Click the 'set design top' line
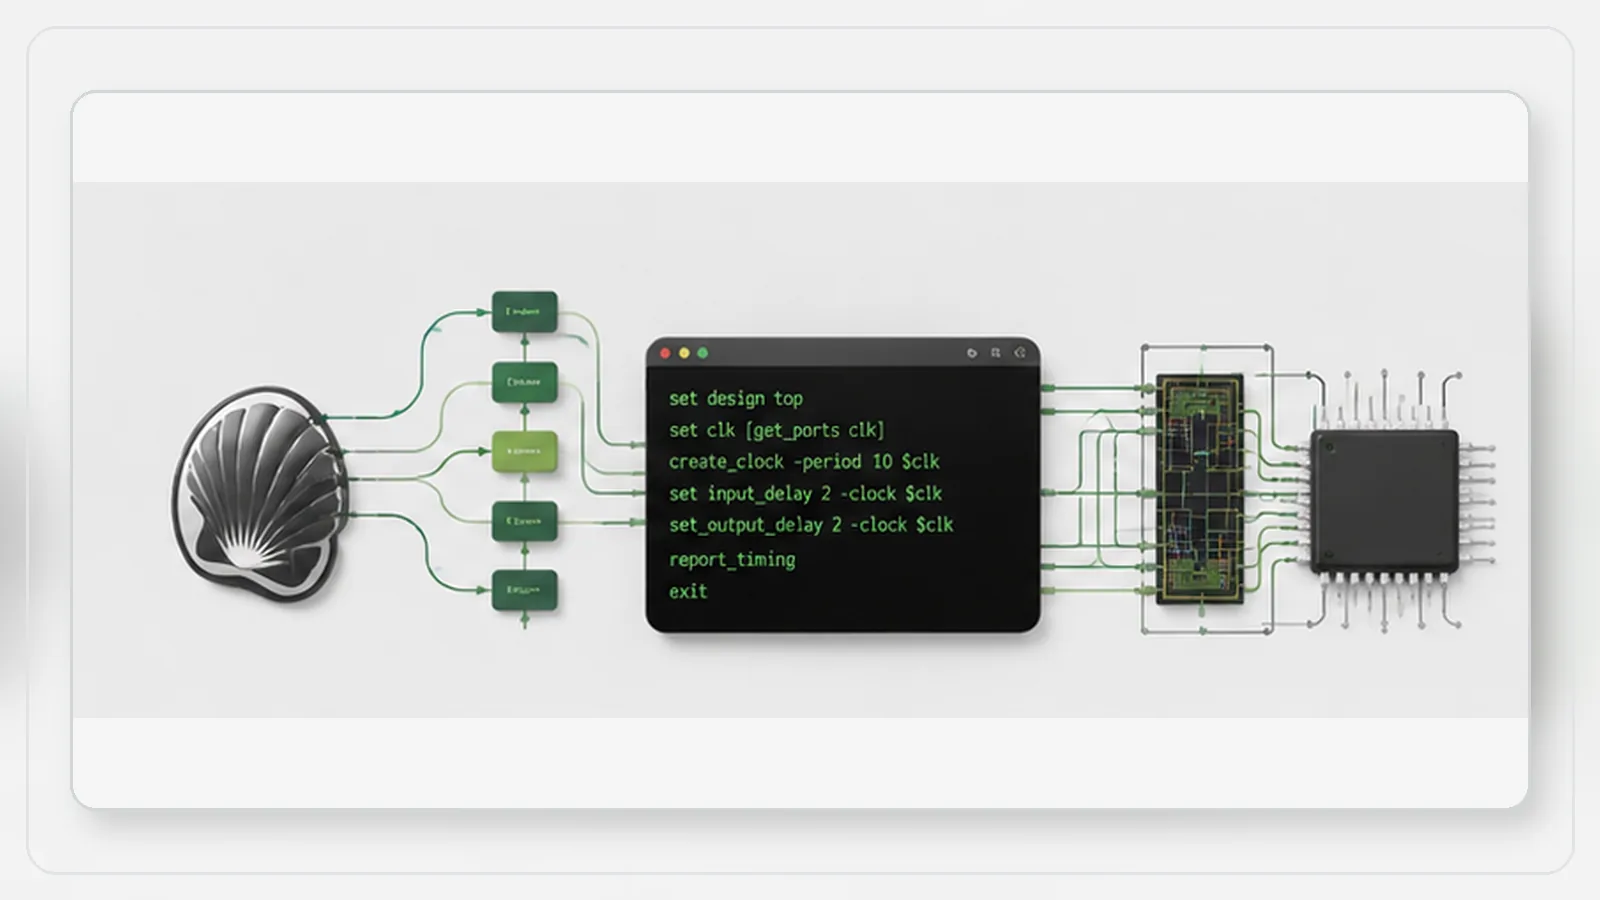The height and width of the screenshot is (900, 1600). pos(736,398)
